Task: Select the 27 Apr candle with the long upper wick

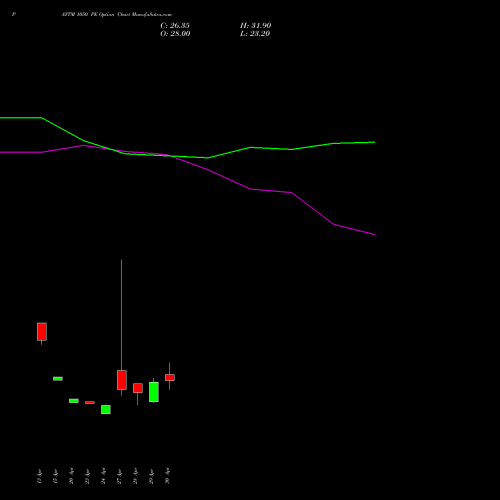Action: pos(122,380)
